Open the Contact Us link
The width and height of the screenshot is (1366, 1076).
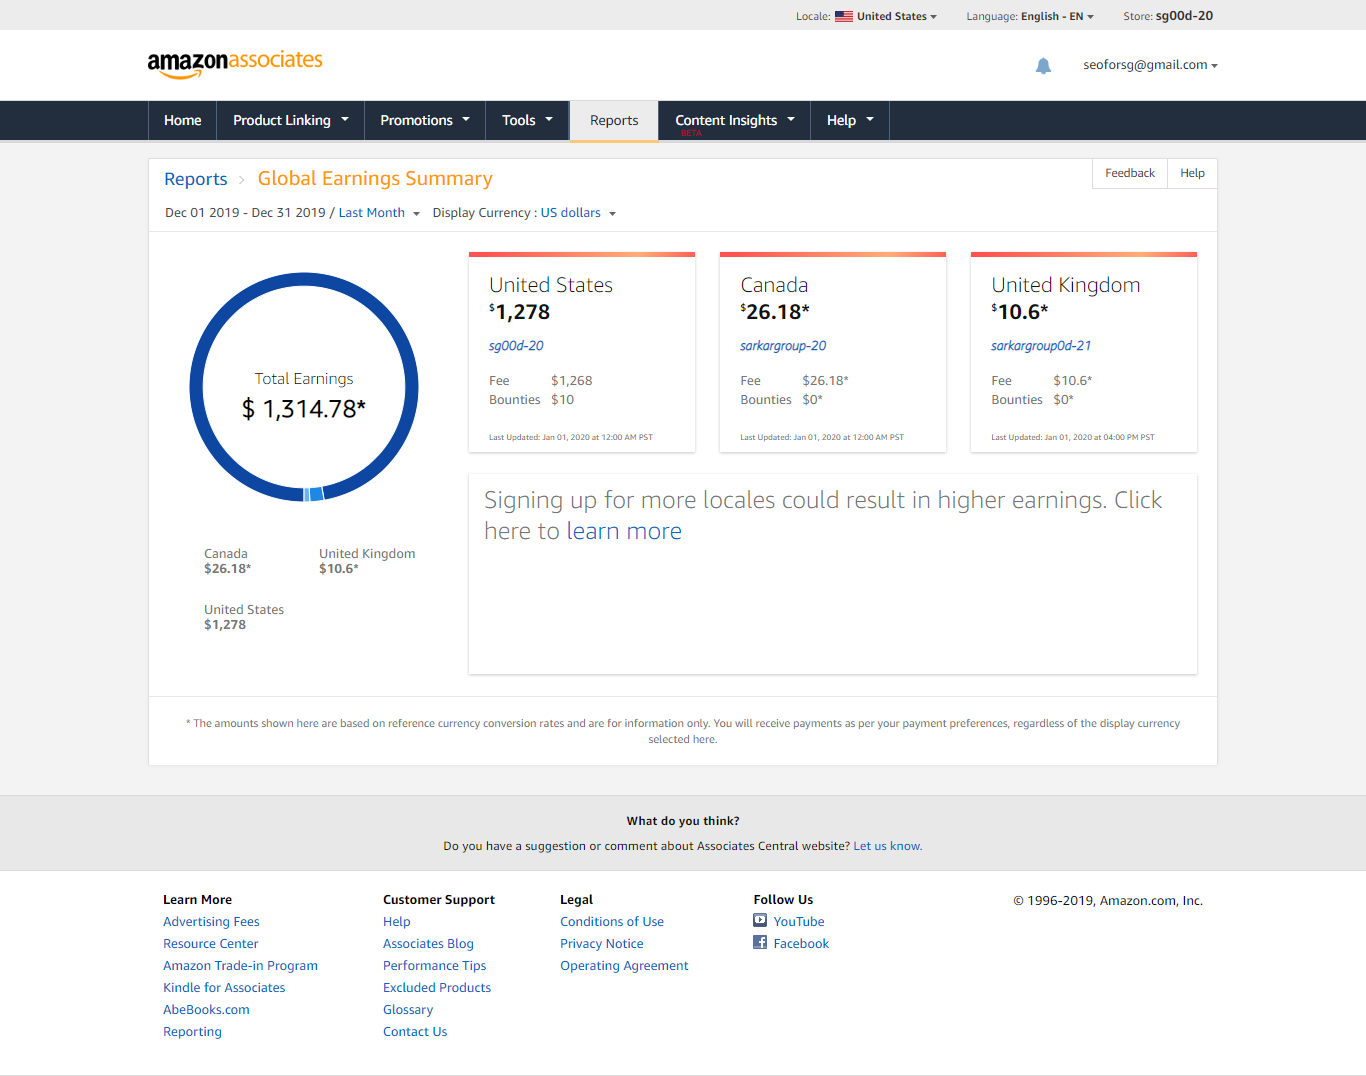coord(414,1031)
